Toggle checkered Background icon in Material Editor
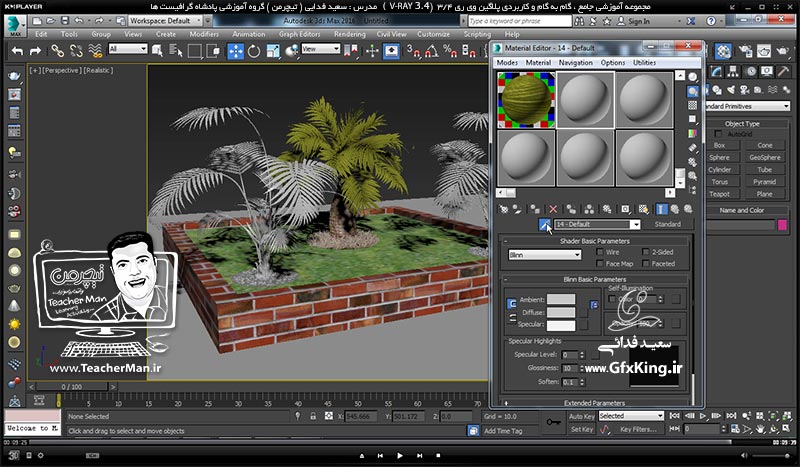 [x=692, y=105]
